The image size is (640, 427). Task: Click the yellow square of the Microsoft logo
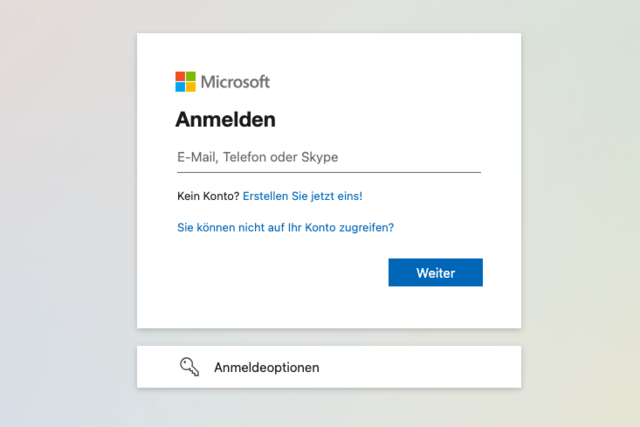pos(191,87)
